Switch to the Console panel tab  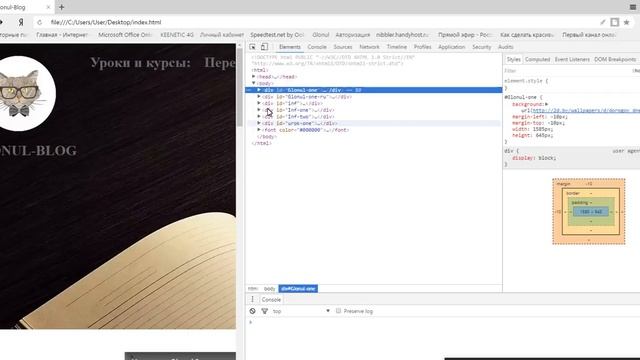click(x=317, y=47)
